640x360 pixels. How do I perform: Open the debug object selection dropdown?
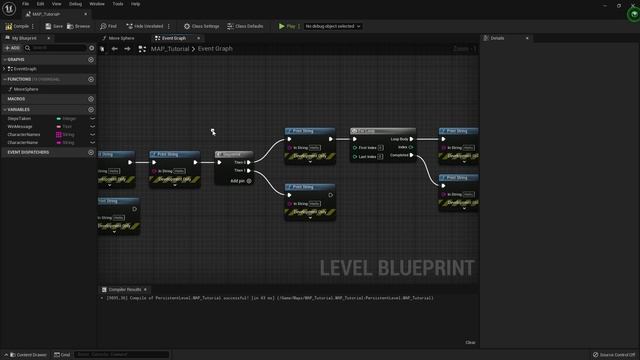[333, 26]
